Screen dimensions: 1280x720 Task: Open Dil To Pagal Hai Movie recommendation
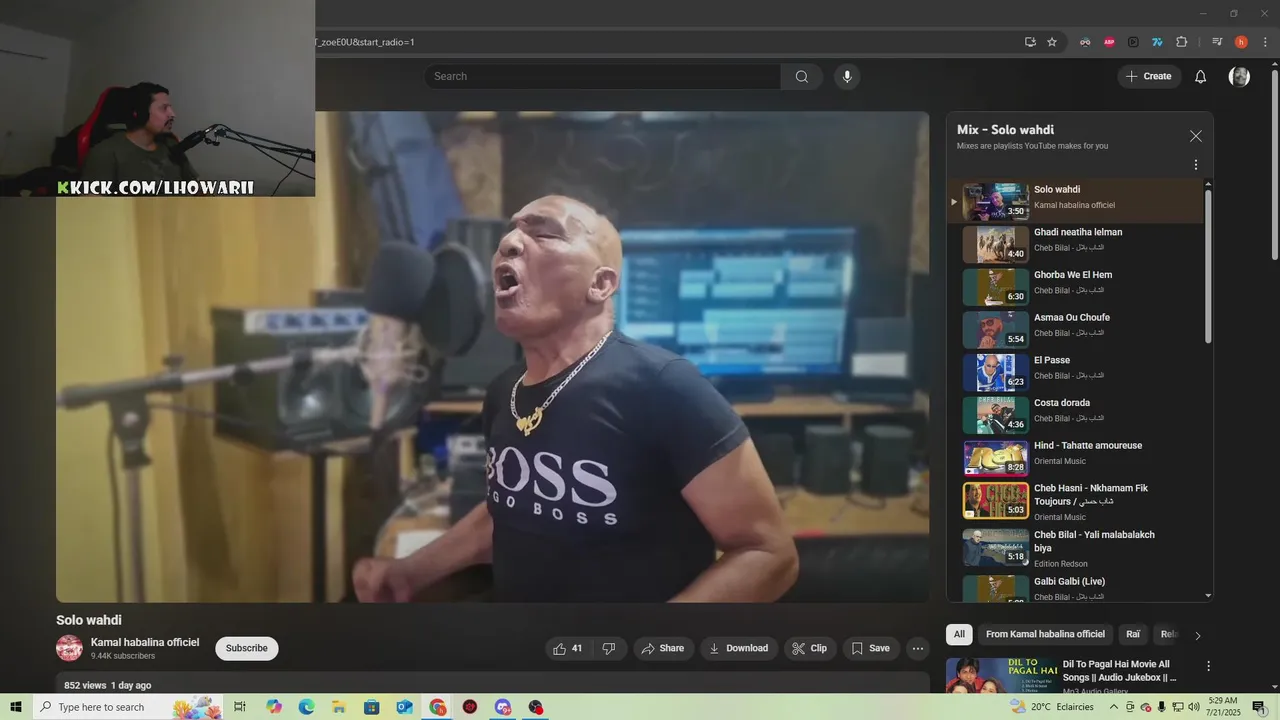[1119, 671]
